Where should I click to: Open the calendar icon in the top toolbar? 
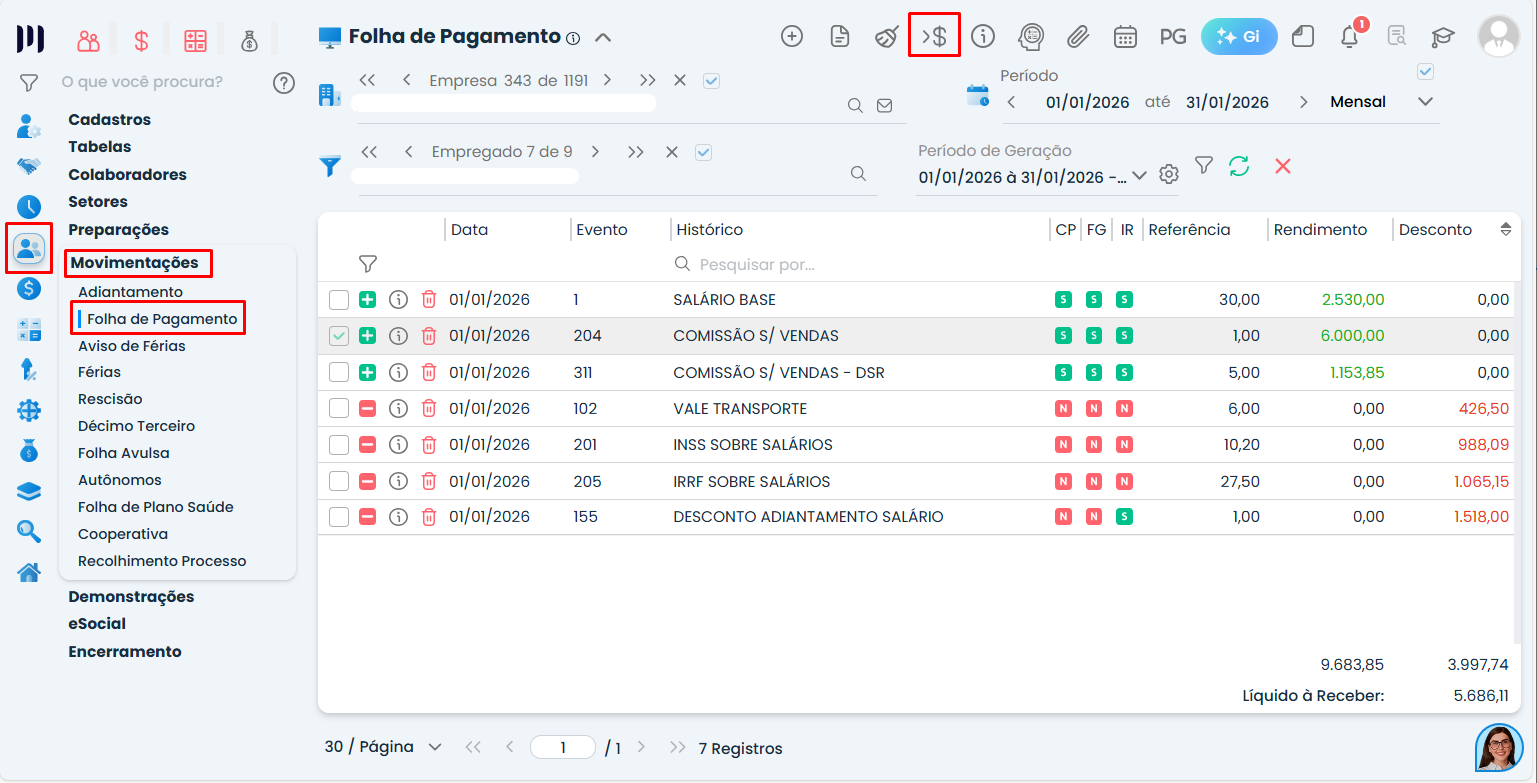[1126, 36]
